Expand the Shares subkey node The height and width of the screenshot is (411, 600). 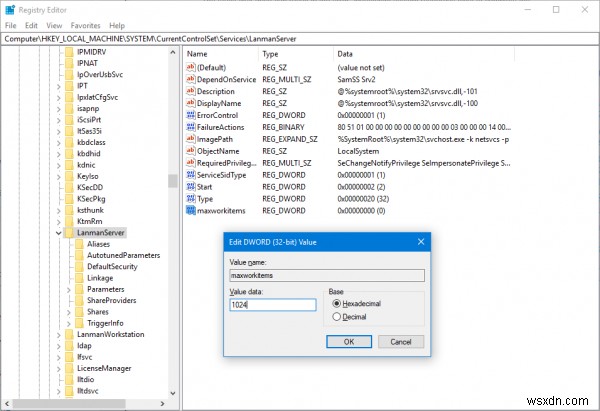tap(68, 312)
